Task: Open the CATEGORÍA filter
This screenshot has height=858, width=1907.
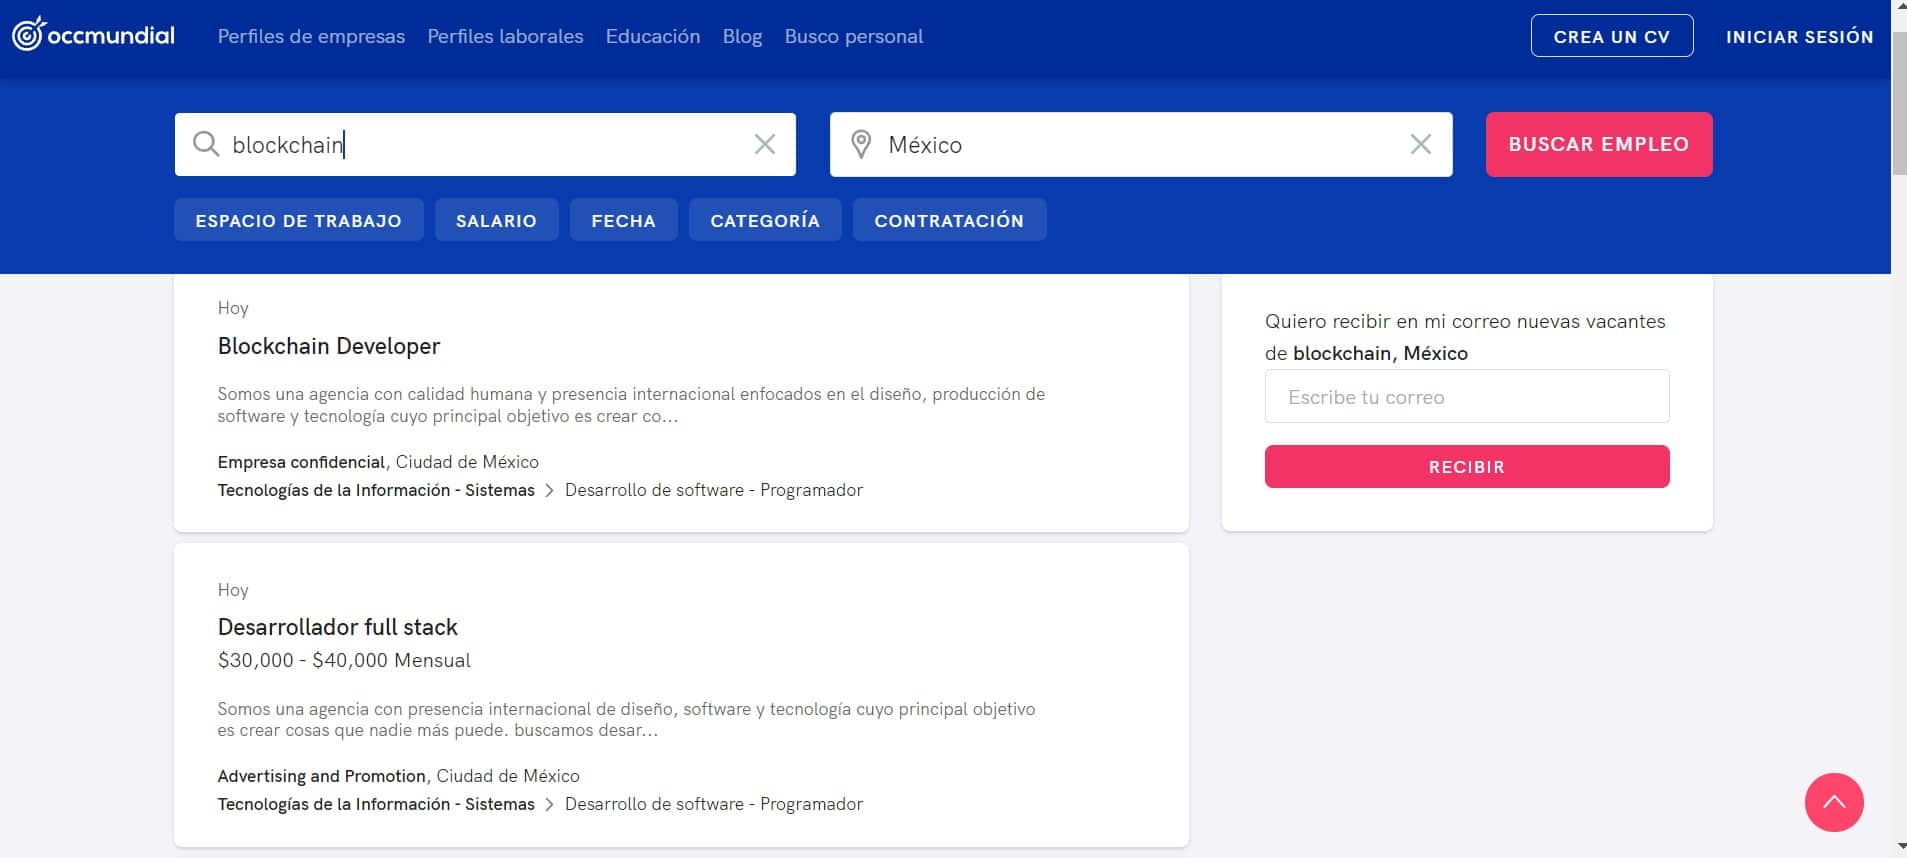Action: coord(765,220)
